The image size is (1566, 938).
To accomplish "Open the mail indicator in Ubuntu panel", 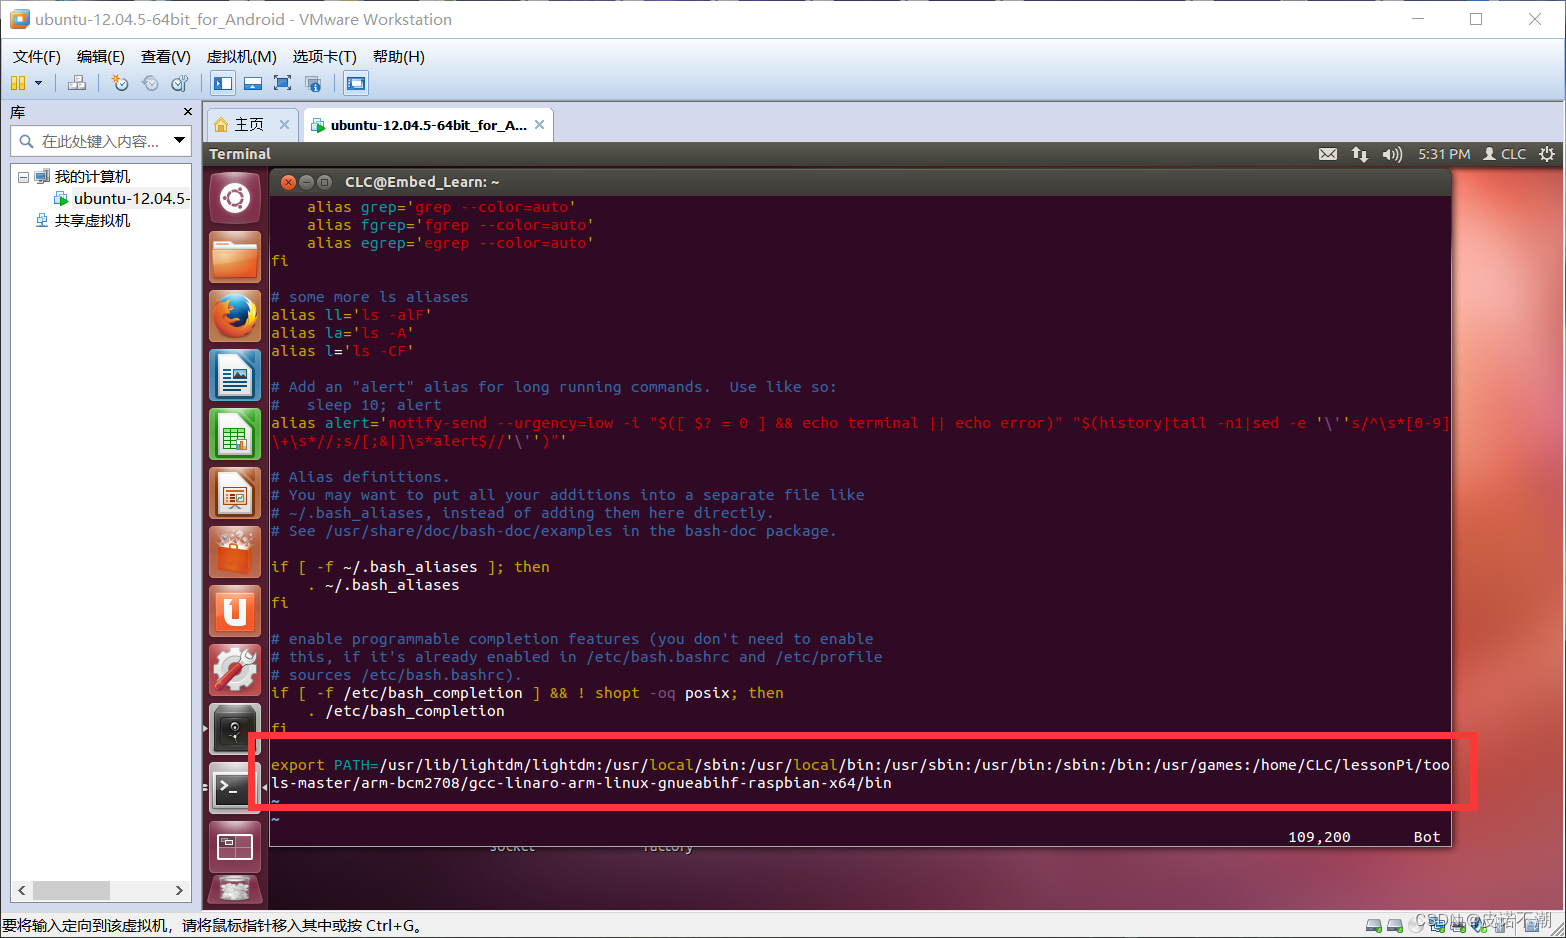I will pos(1328,154).
